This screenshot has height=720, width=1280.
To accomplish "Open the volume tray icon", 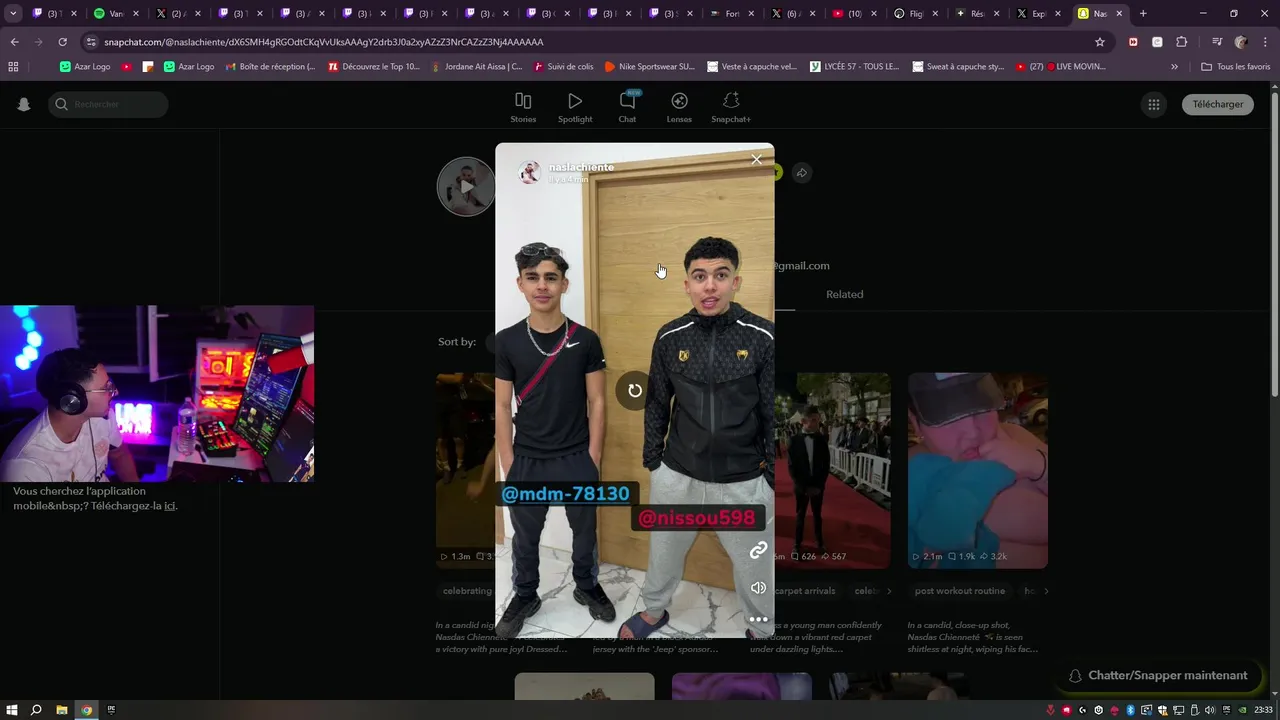I will [x=1210, y=710].
